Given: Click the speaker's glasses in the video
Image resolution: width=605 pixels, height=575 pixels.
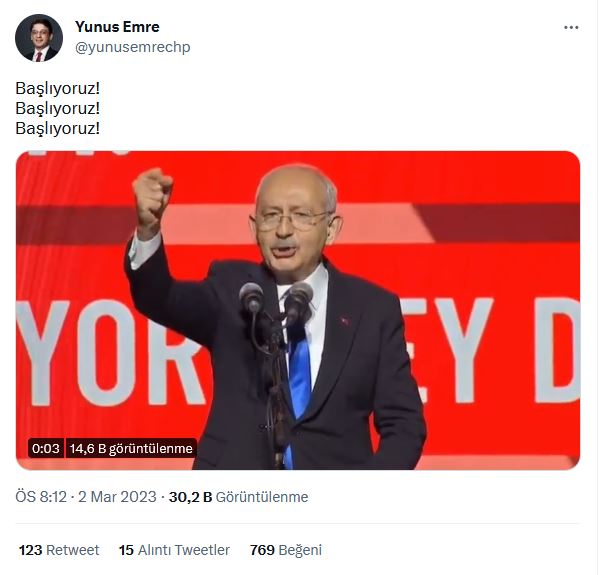Looking at the screenshot, I should [293, 220].
